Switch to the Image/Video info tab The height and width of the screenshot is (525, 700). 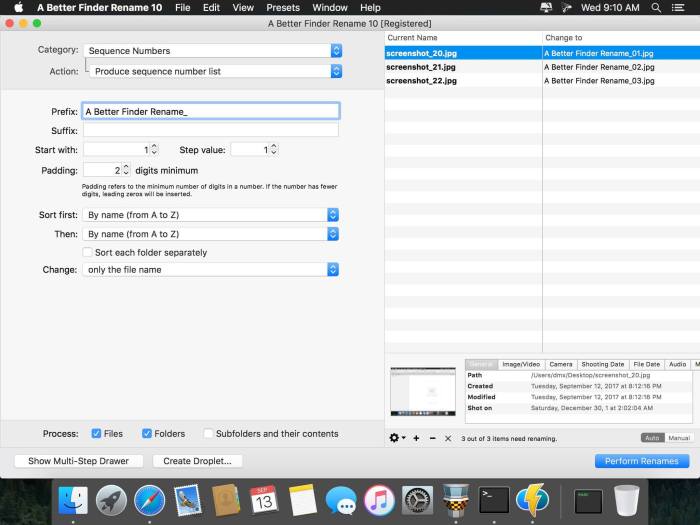pos(521,365)
